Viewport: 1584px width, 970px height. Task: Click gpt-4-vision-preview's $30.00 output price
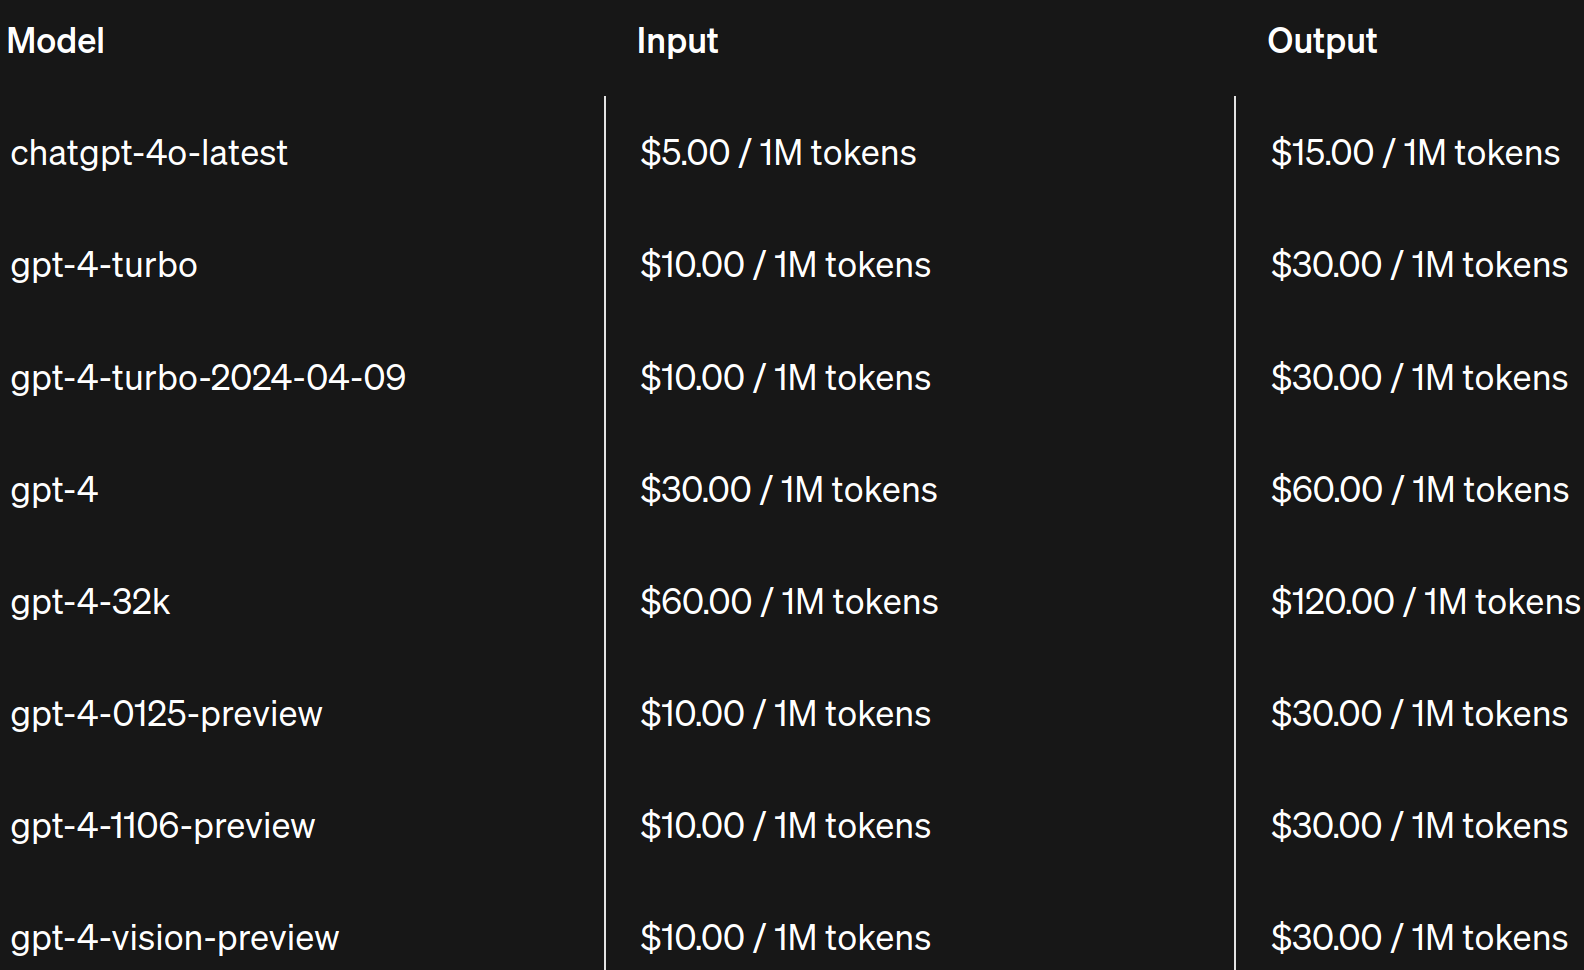point(1418,938)
